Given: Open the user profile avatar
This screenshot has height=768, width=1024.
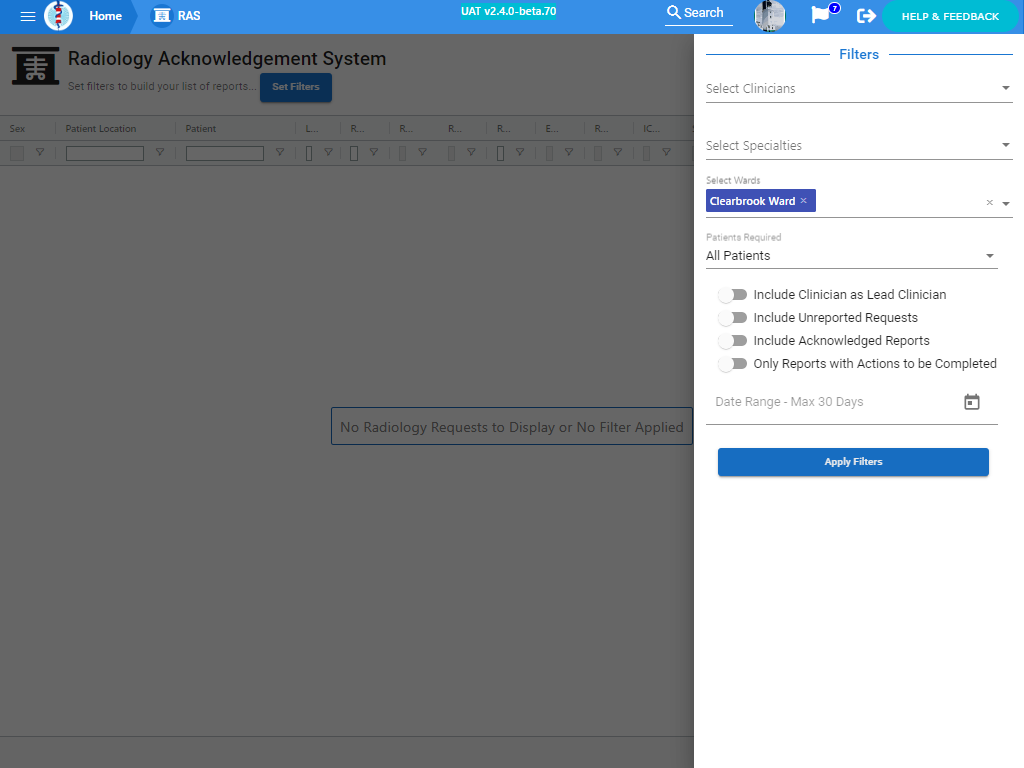Looking at the screenshot, I should [769, 16].
